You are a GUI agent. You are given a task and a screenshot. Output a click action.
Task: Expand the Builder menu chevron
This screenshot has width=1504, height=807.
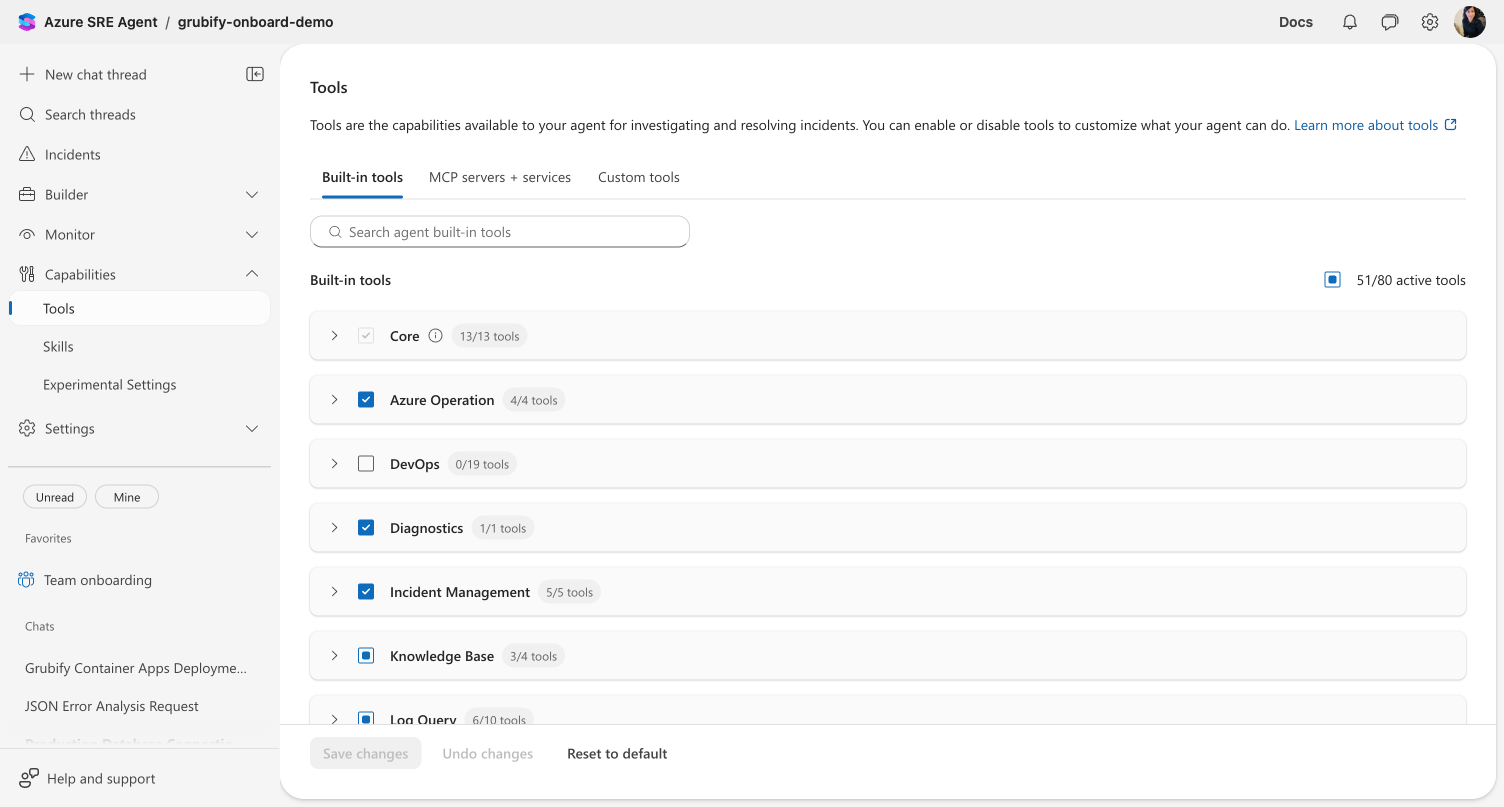point(252,194)
